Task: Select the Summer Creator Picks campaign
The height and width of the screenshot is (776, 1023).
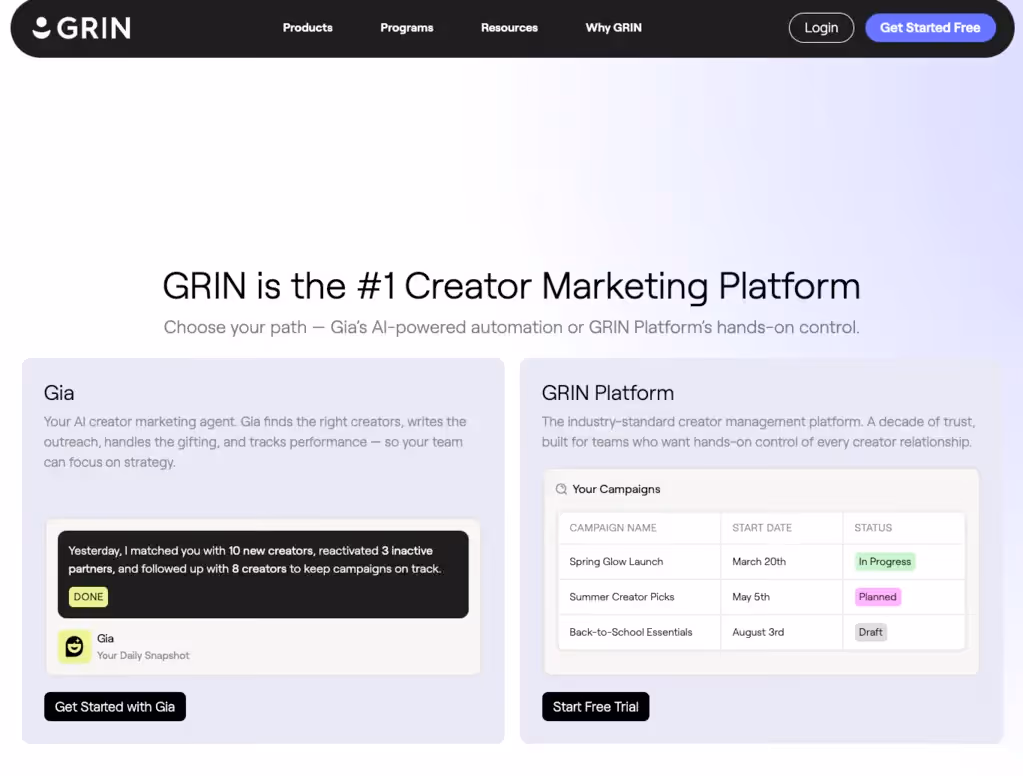Action: click(x=620, y=596)
